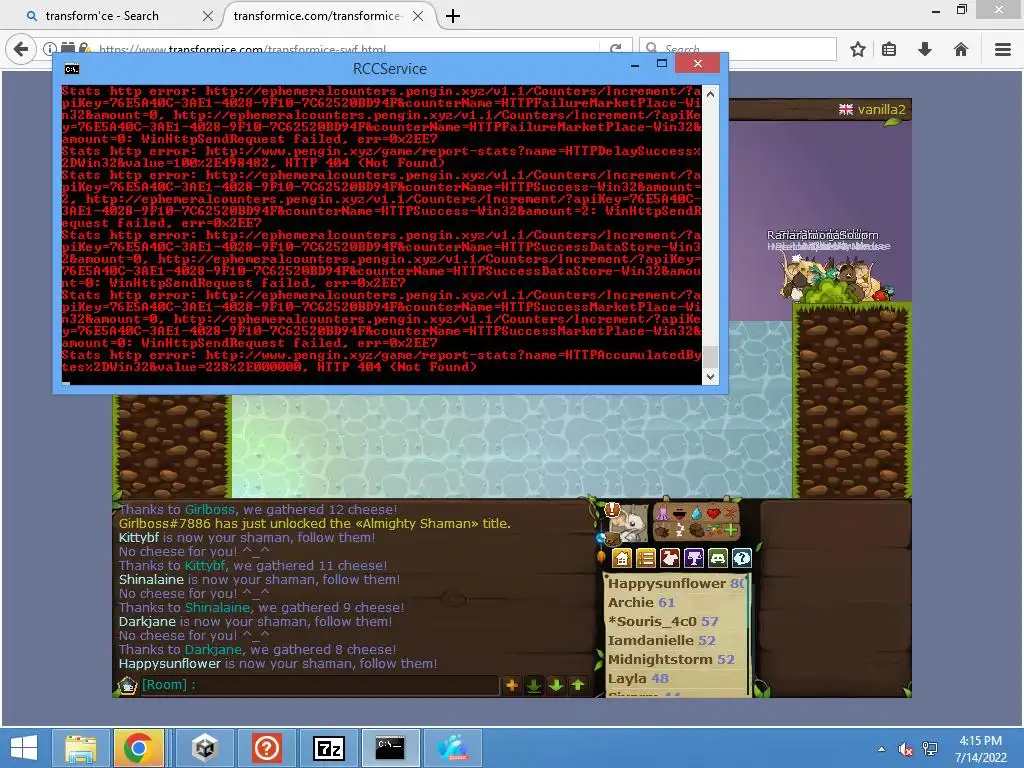
Task: Select player Archie in the list
Action: coord(631,602)
